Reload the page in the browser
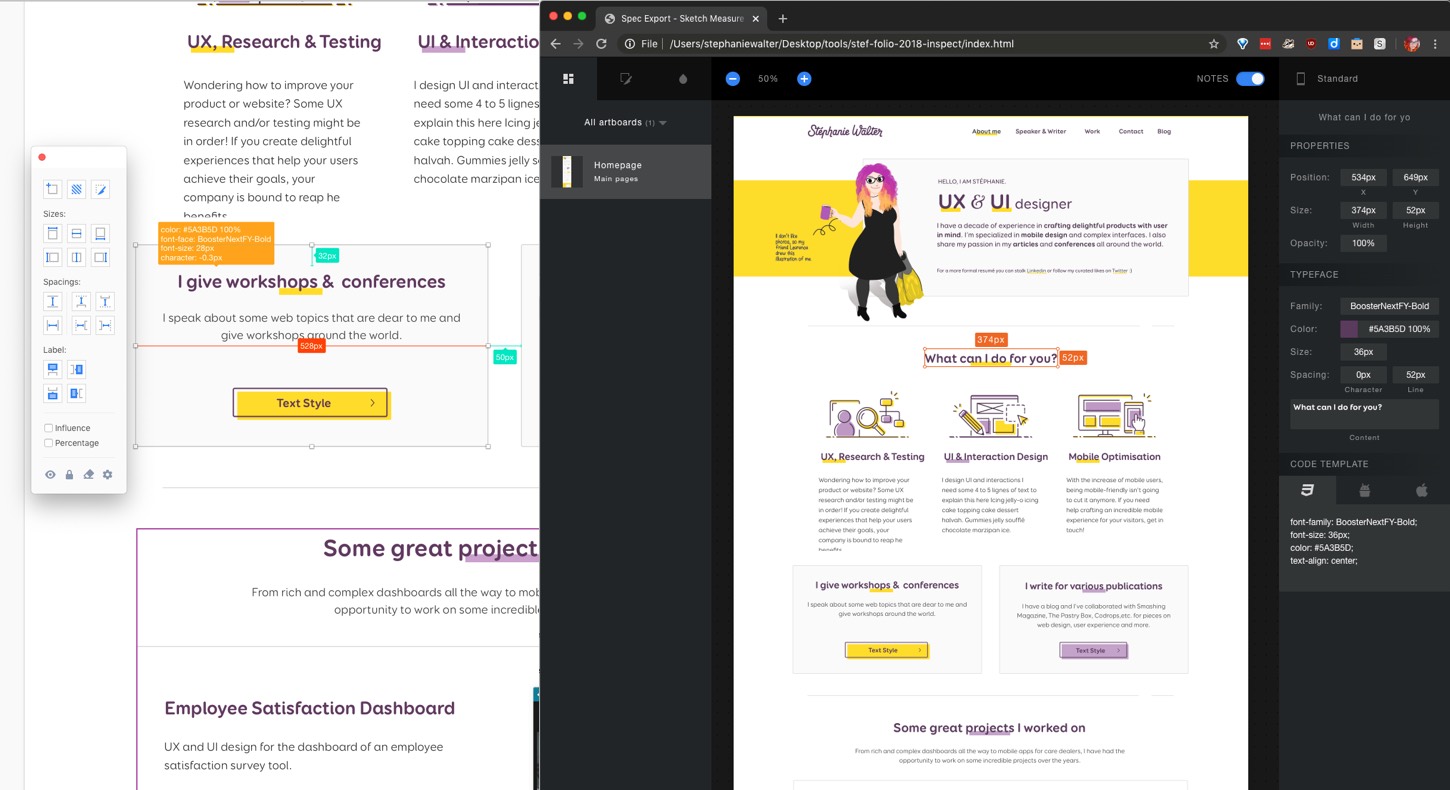 602,44
